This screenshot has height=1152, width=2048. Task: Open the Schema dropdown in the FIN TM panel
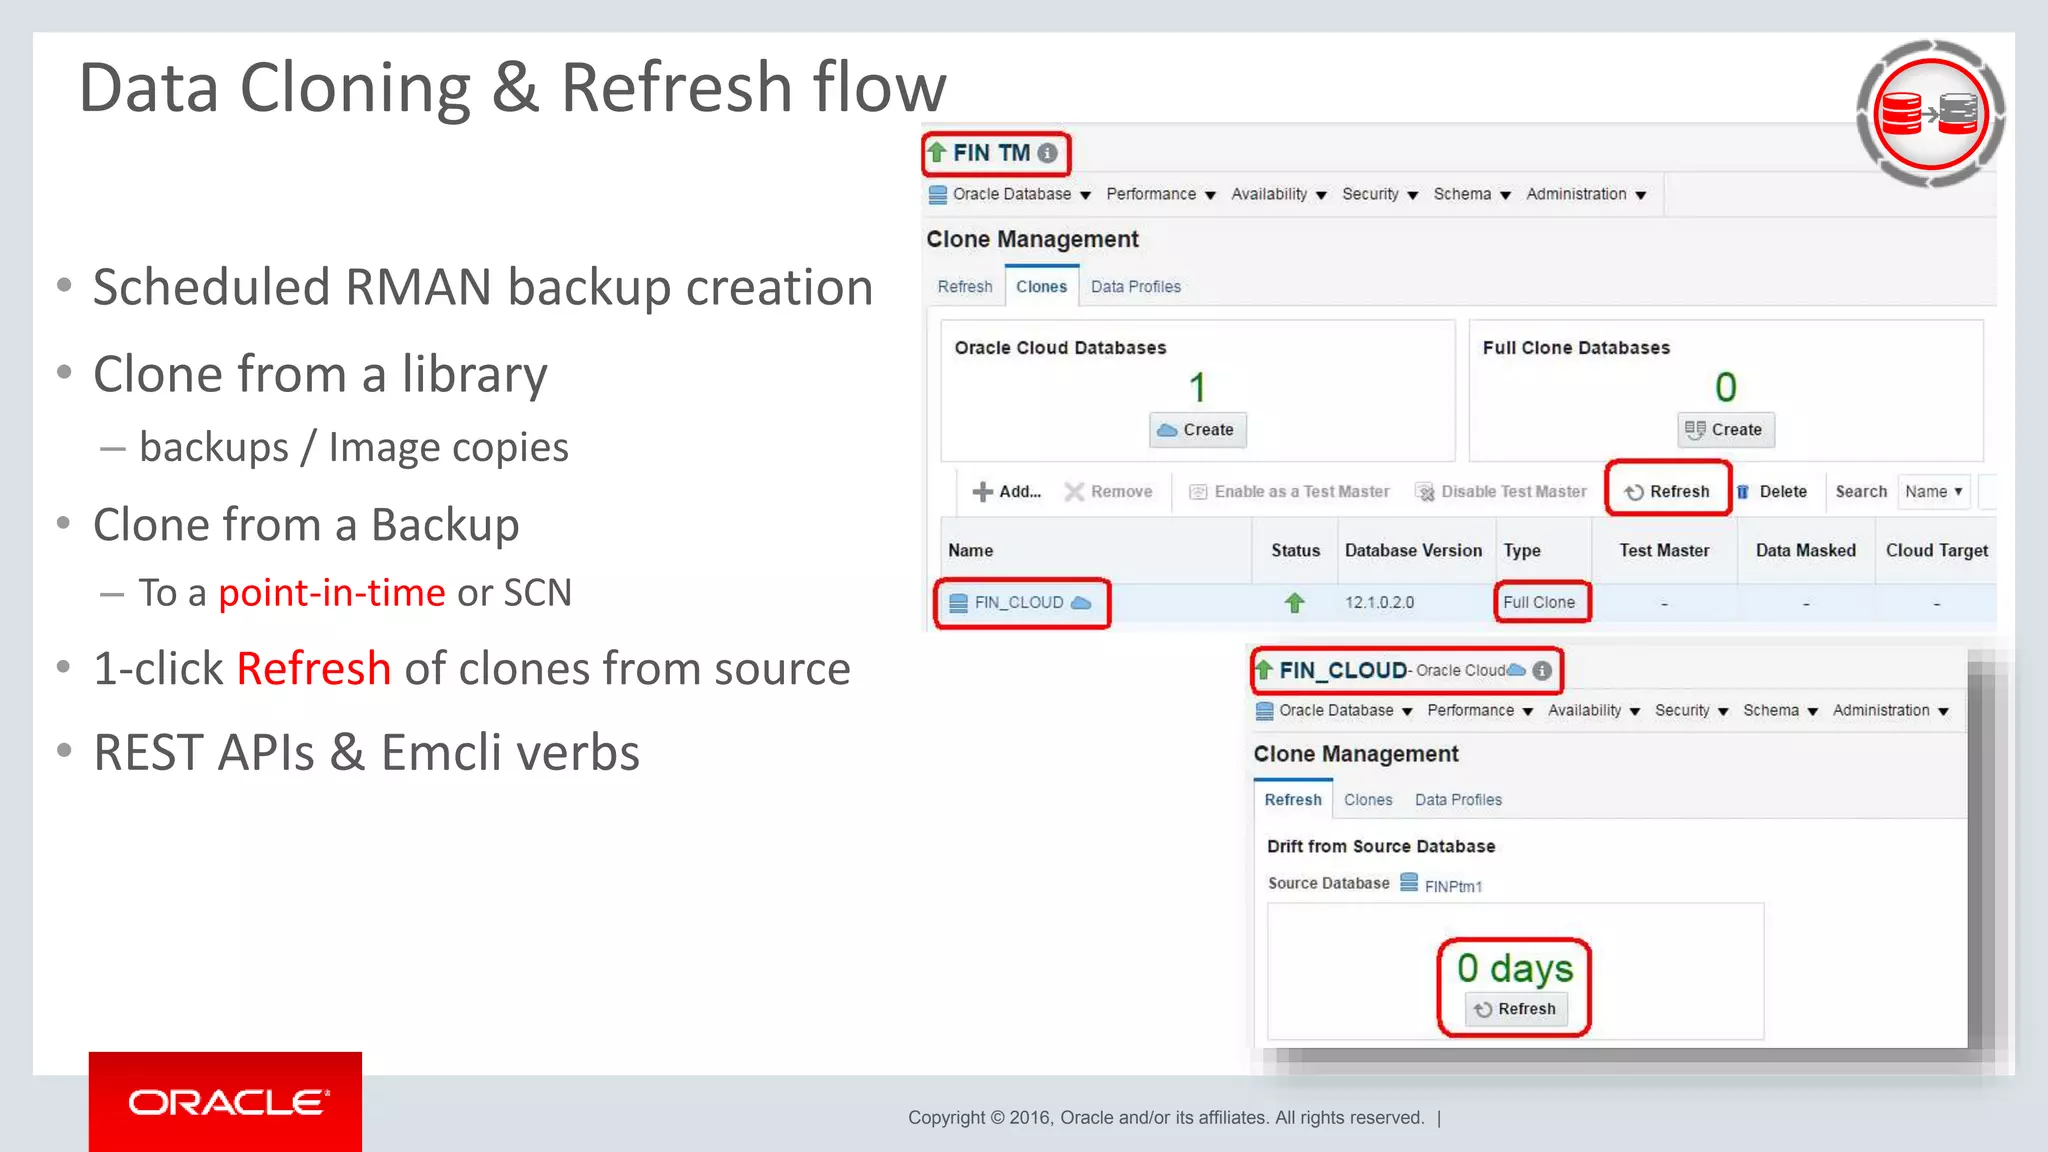pos(1472,194)
